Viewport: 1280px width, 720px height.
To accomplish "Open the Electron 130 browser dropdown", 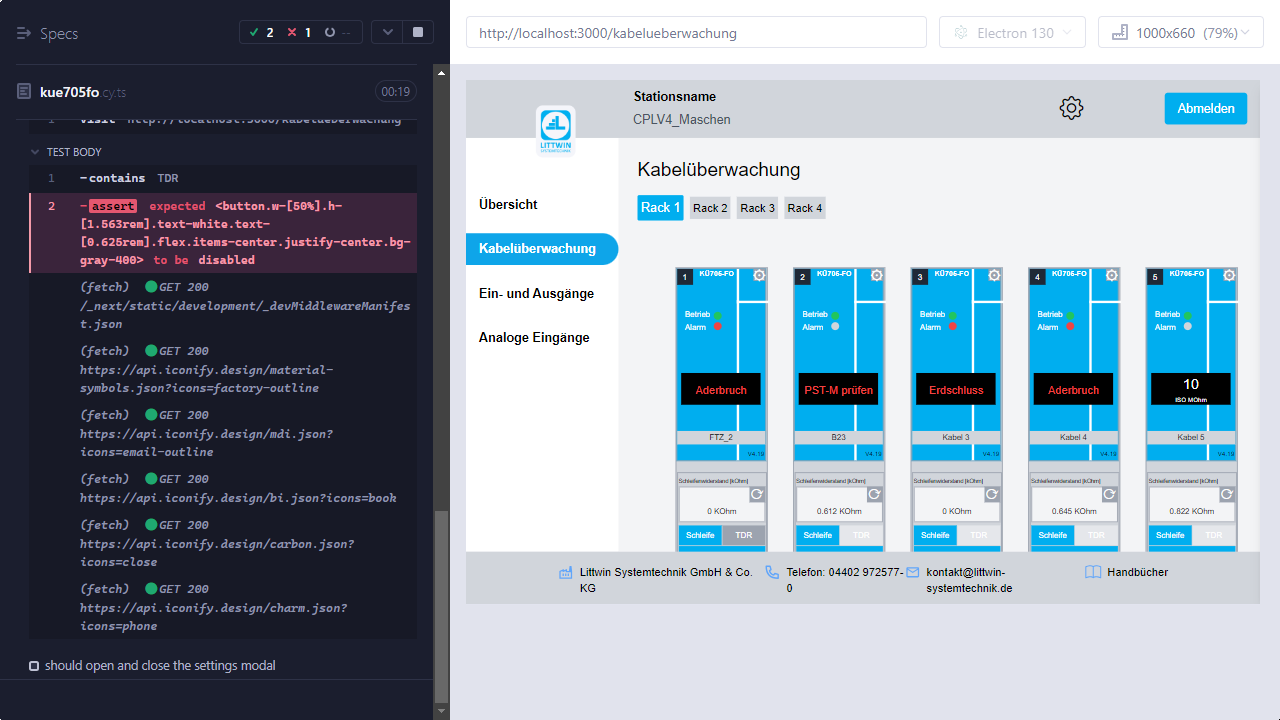I will pyautogui.click(x=1012, y=33).
